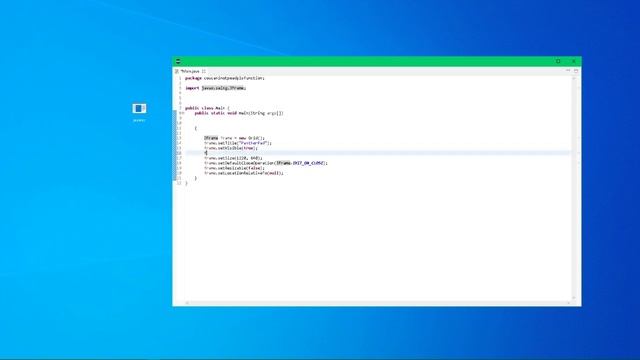The image size is (640, 360).
Task: Close the Main.java tab with its X
Action: [203, 71]
